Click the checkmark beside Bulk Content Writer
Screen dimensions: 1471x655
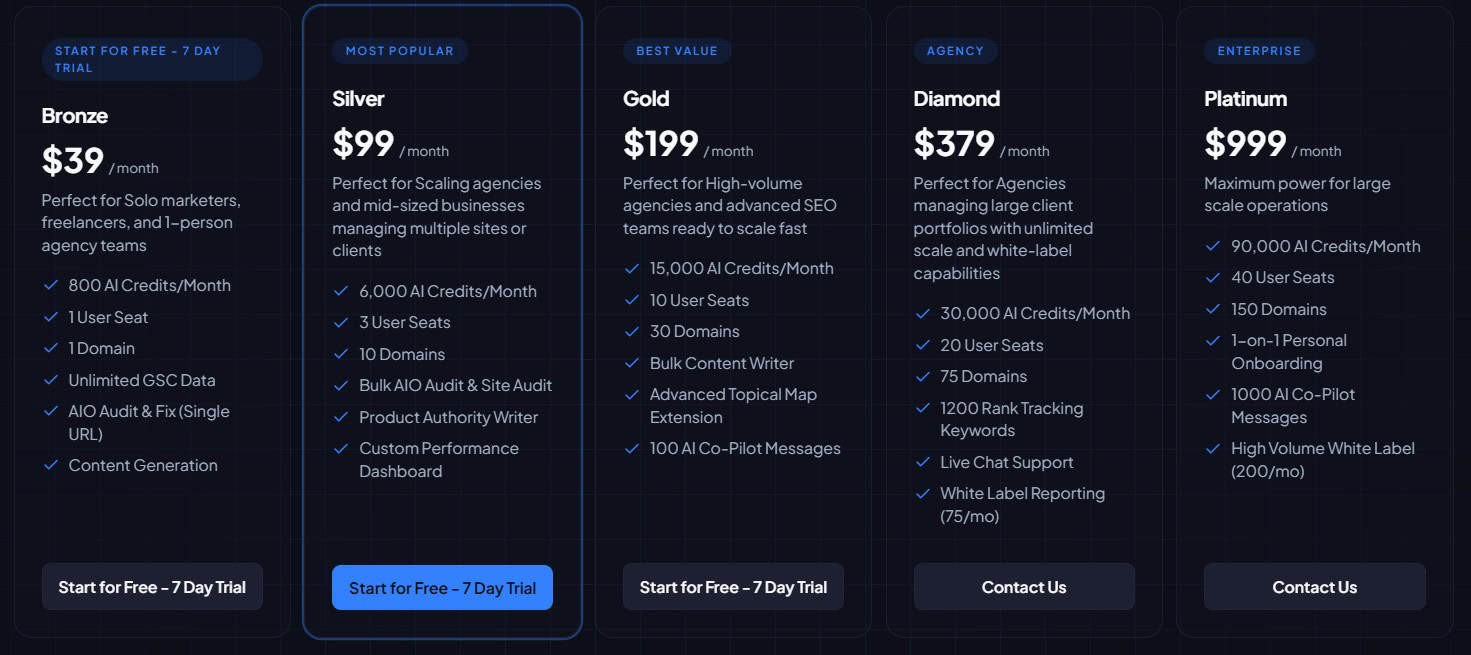pyautogui.click(x=631, y=362)
